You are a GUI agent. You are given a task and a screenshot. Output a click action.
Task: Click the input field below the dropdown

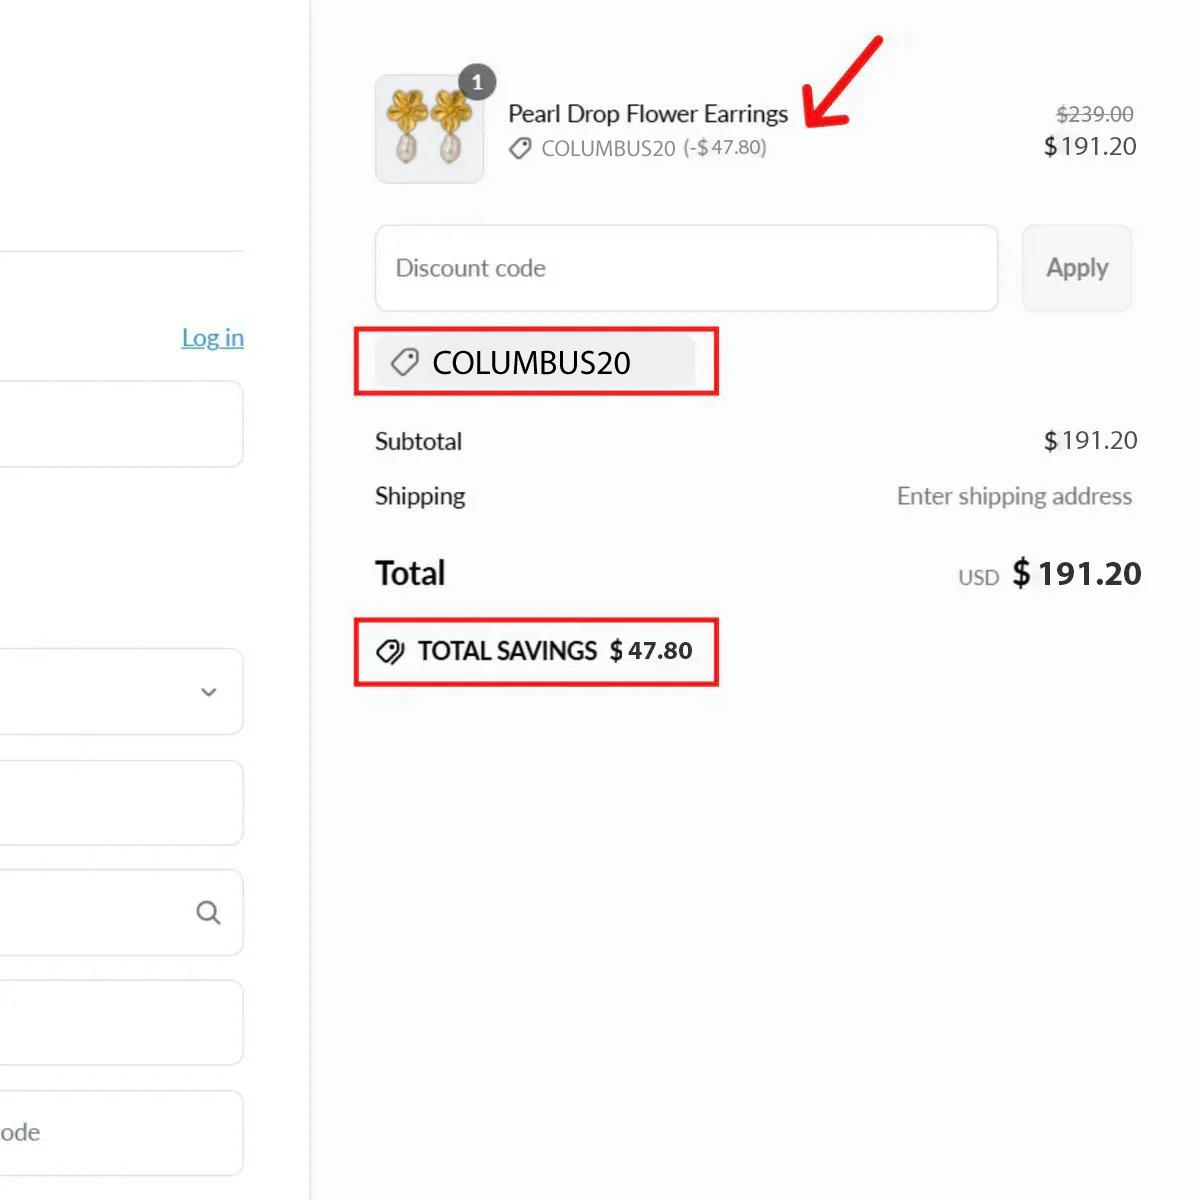[x=120, y=802]
